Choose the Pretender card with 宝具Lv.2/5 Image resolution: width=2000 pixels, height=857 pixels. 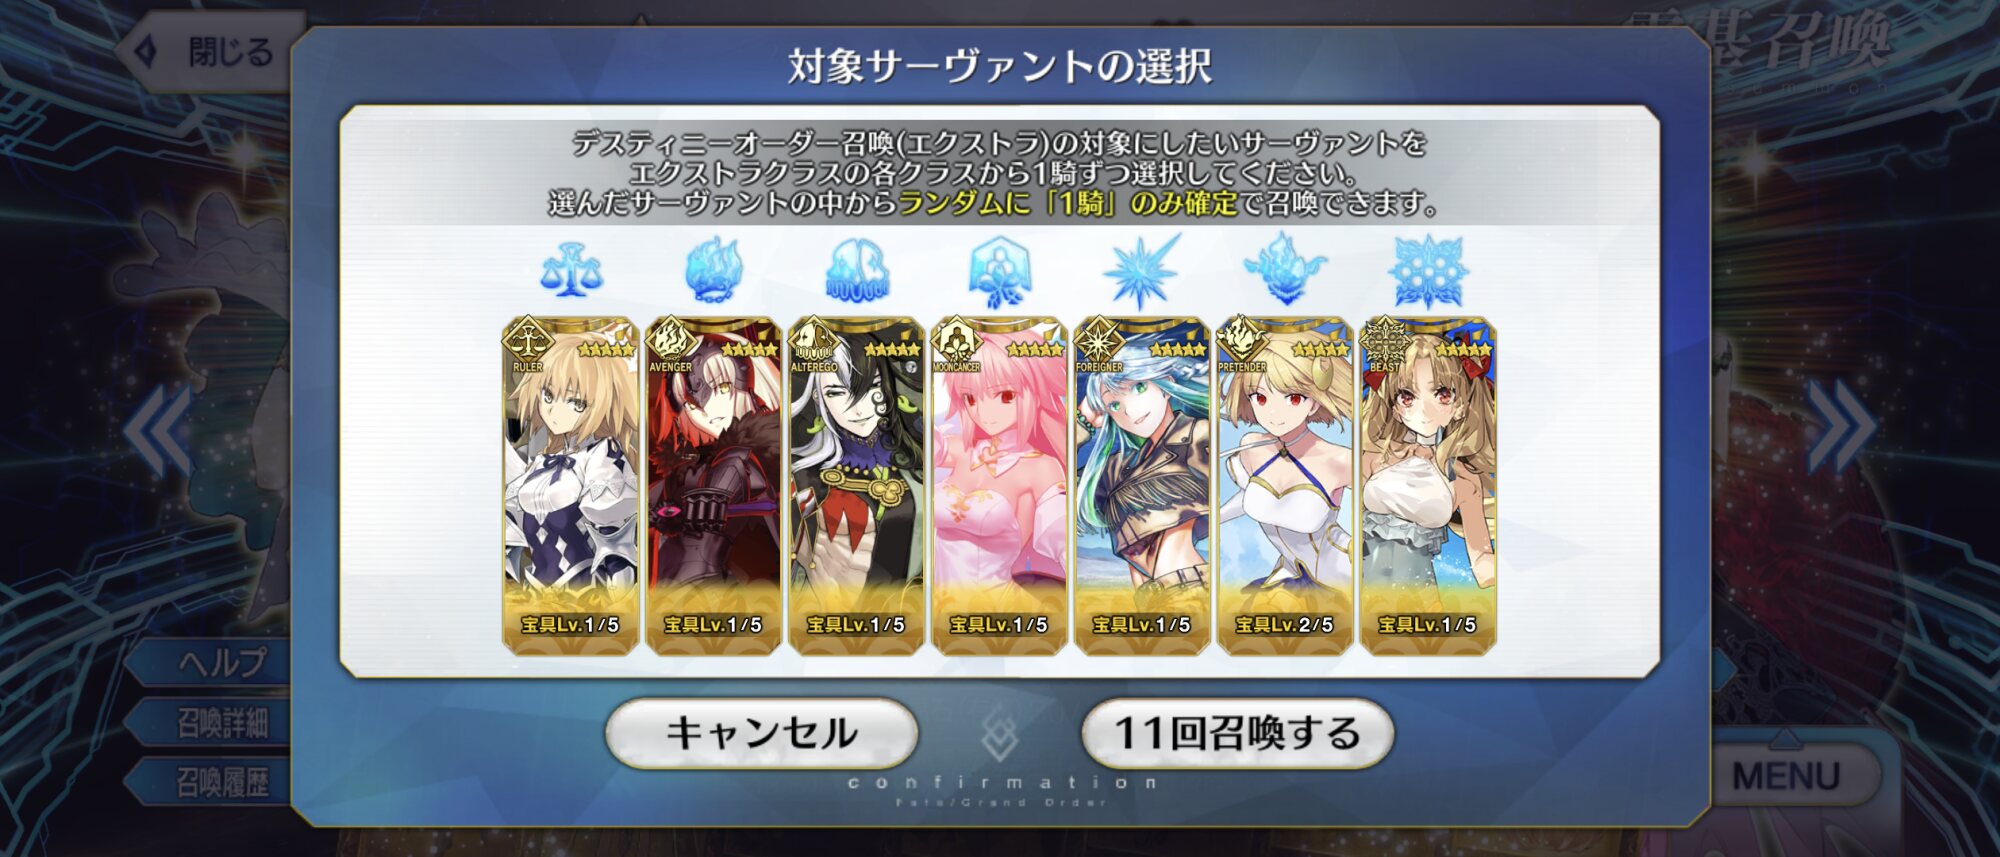click(x=1285, y=486)
